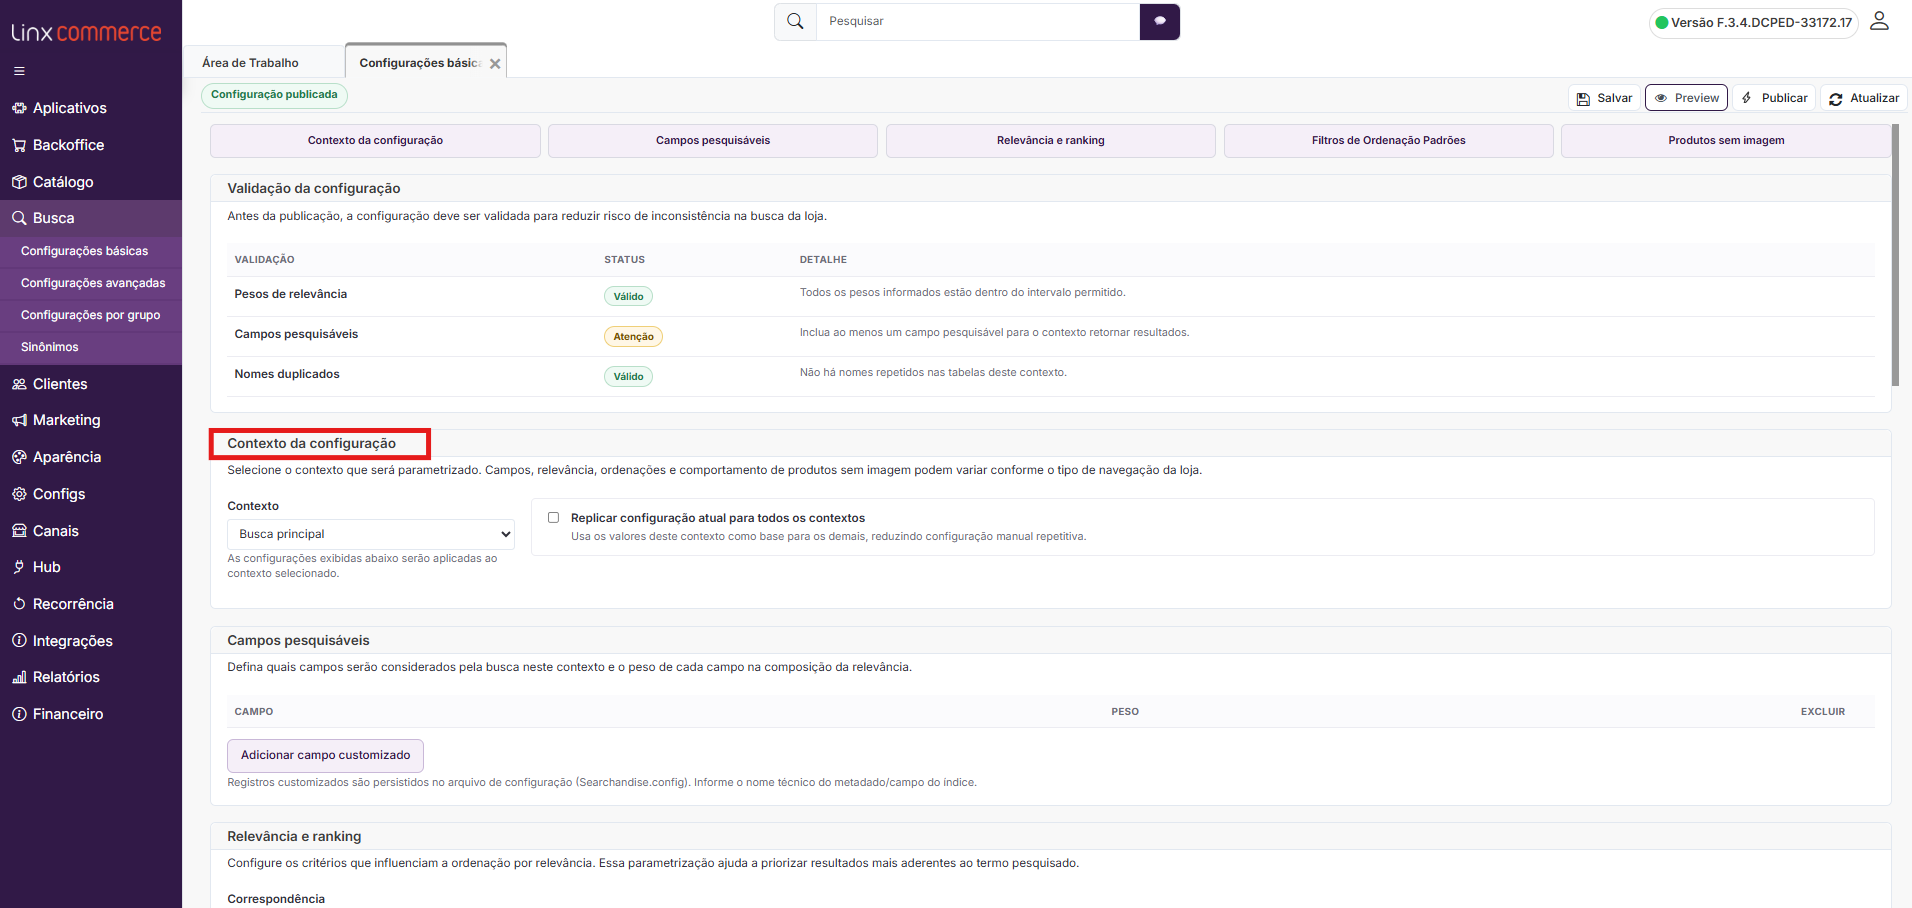Click the Pesos de relevância row label
The width and height of the screenshot is (1912, 908).
(291, 294)
